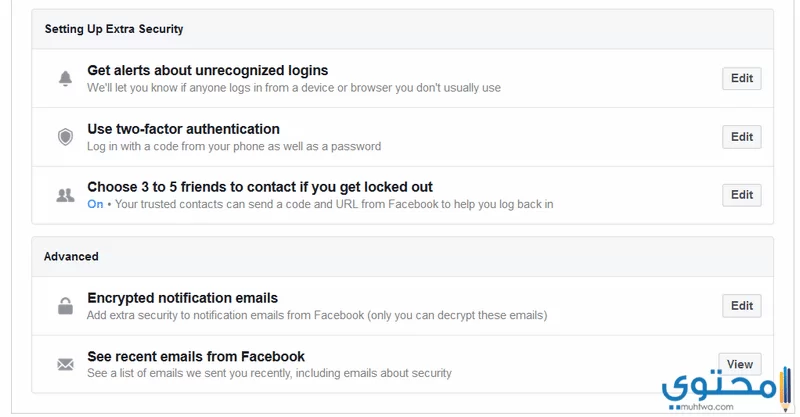Click the pencil graphic in the watermark
The image size is (800, 417).
(786, 389)
